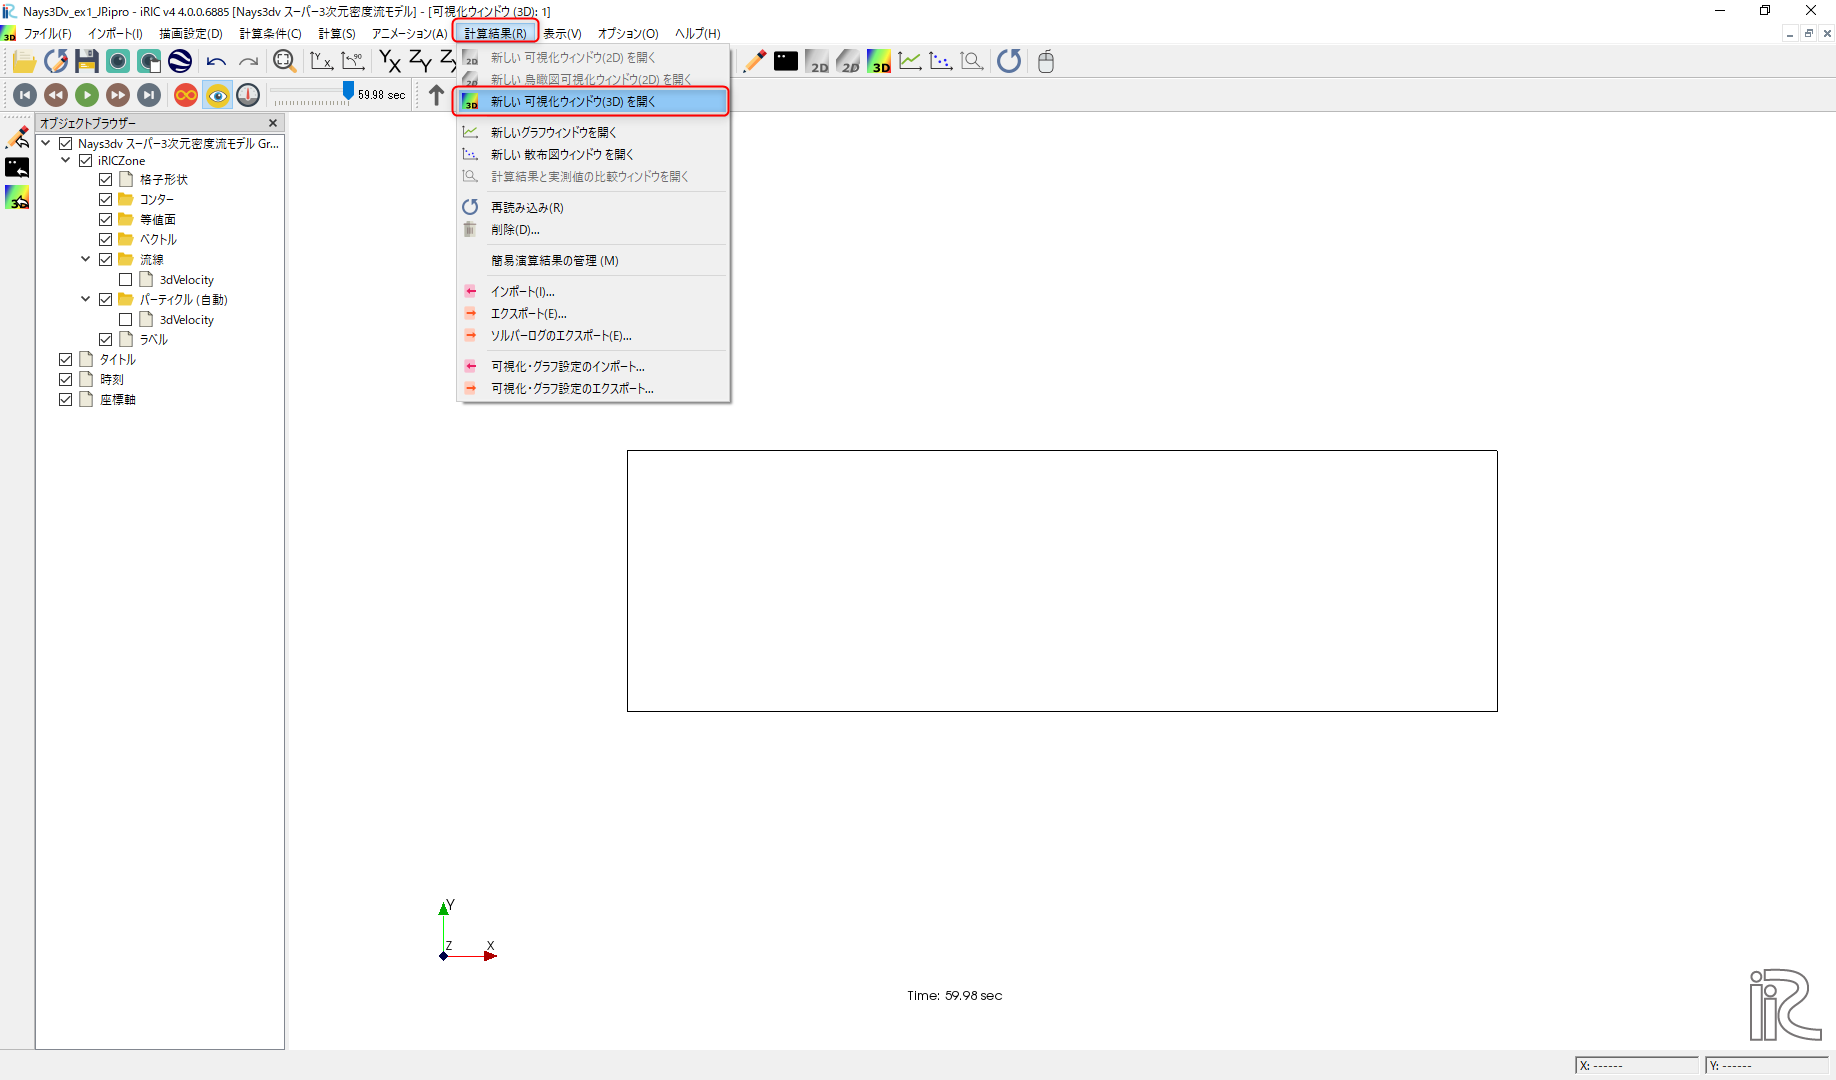The width and height of the screenshot is (1836, 1080).
Task: Click the pencil pre-processing window icon
Action: click(x=755, y=62)
